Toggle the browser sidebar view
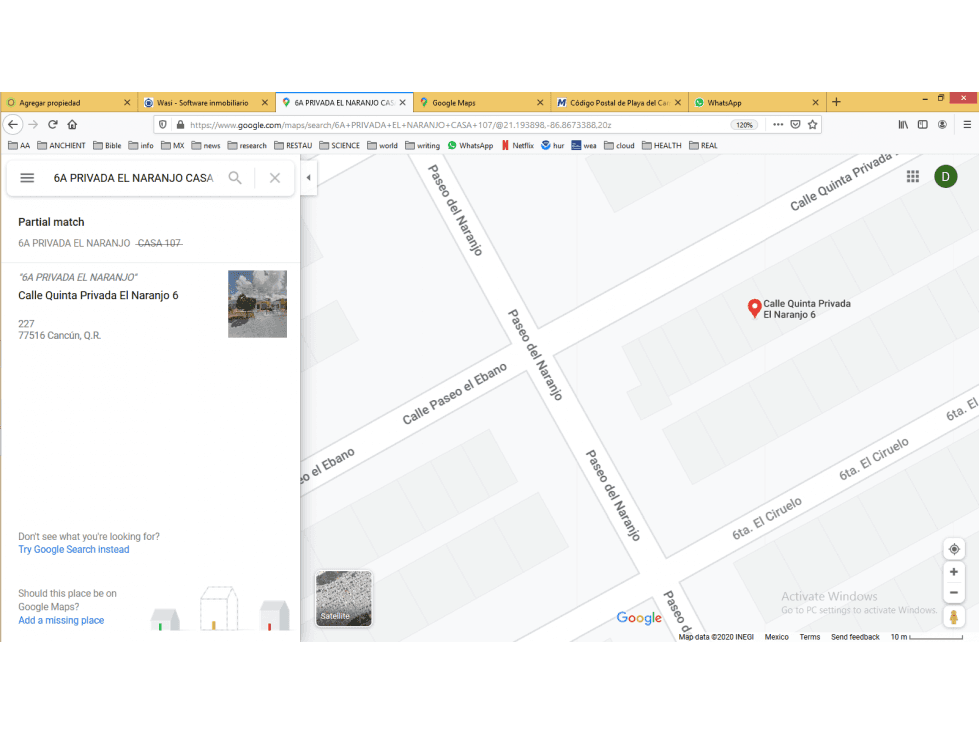 [x=923, y=124]
